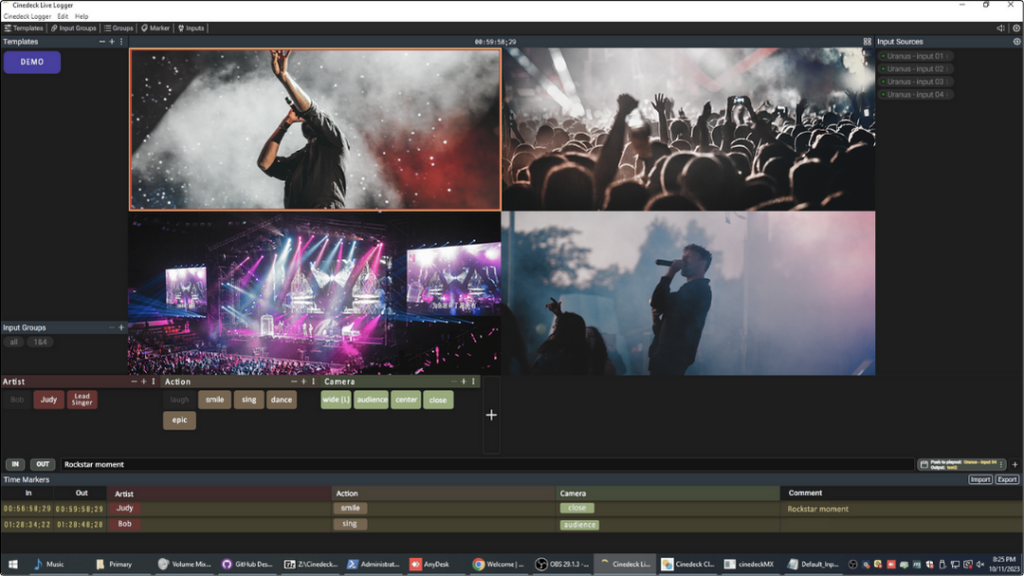This screenshot has height=576, width=1024.
Task: Open the Action panel three-dot options menu
Action: tap(313, 381)
